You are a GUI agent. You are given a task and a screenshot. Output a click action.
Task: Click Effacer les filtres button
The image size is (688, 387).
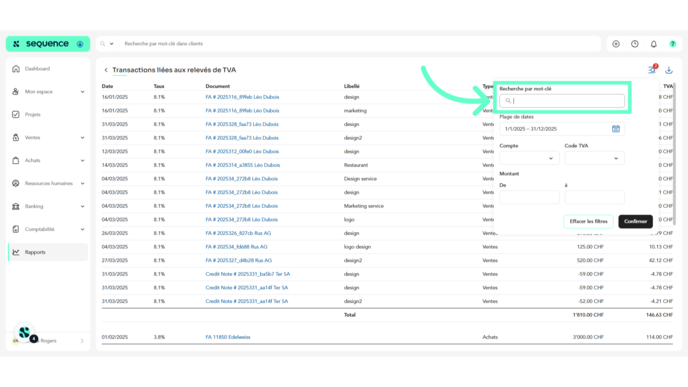coord(588,222)
